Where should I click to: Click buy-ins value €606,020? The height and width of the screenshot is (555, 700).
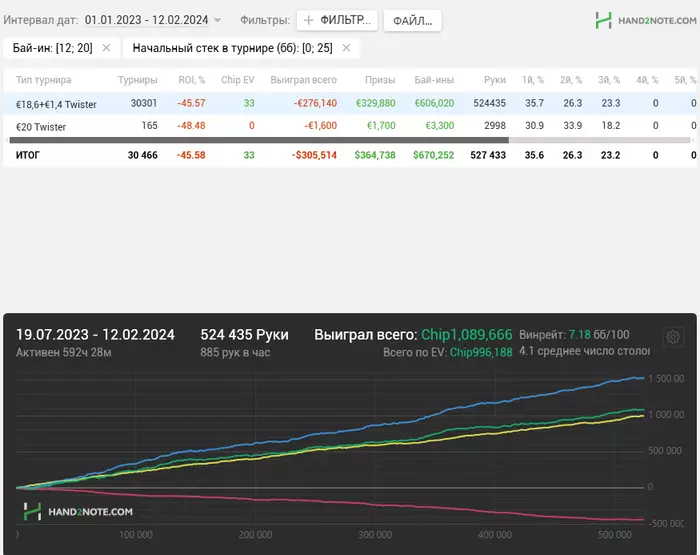pos(434,103)
